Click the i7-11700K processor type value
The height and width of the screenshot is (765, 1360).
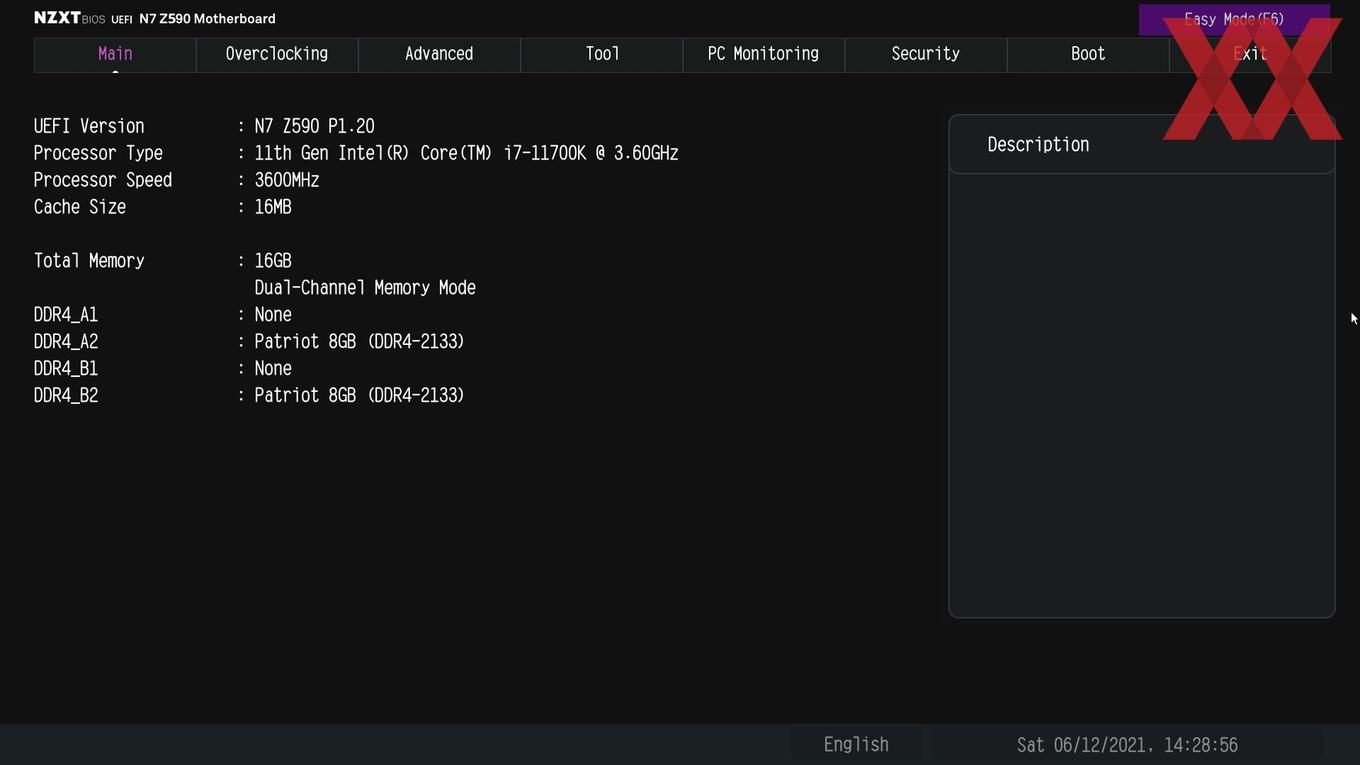tap(466, 153)
